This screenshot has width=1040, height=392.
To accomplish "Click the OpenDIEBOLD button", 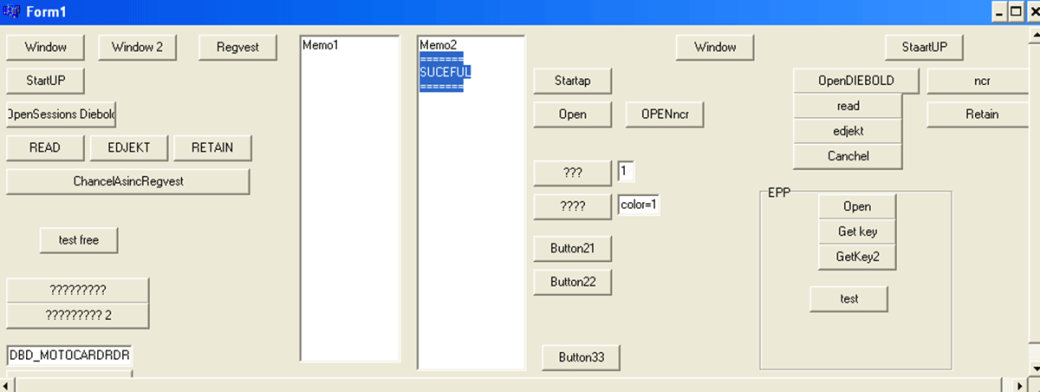I will [x=856, y=81].
